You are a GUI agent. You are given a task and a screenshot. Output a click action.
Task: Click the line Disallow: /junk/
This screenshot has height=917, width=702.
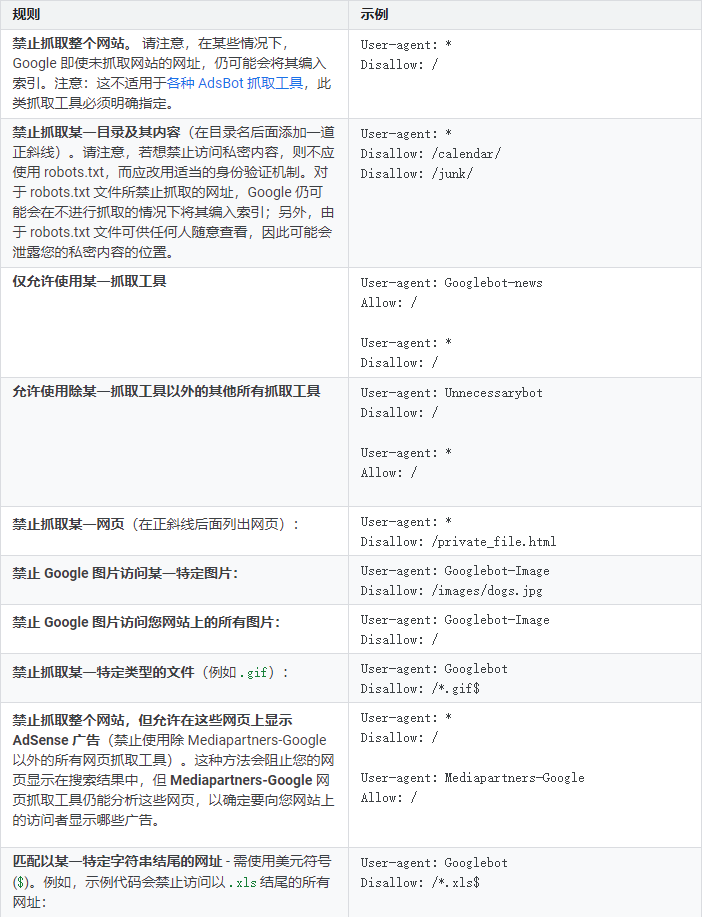point(417,174)
